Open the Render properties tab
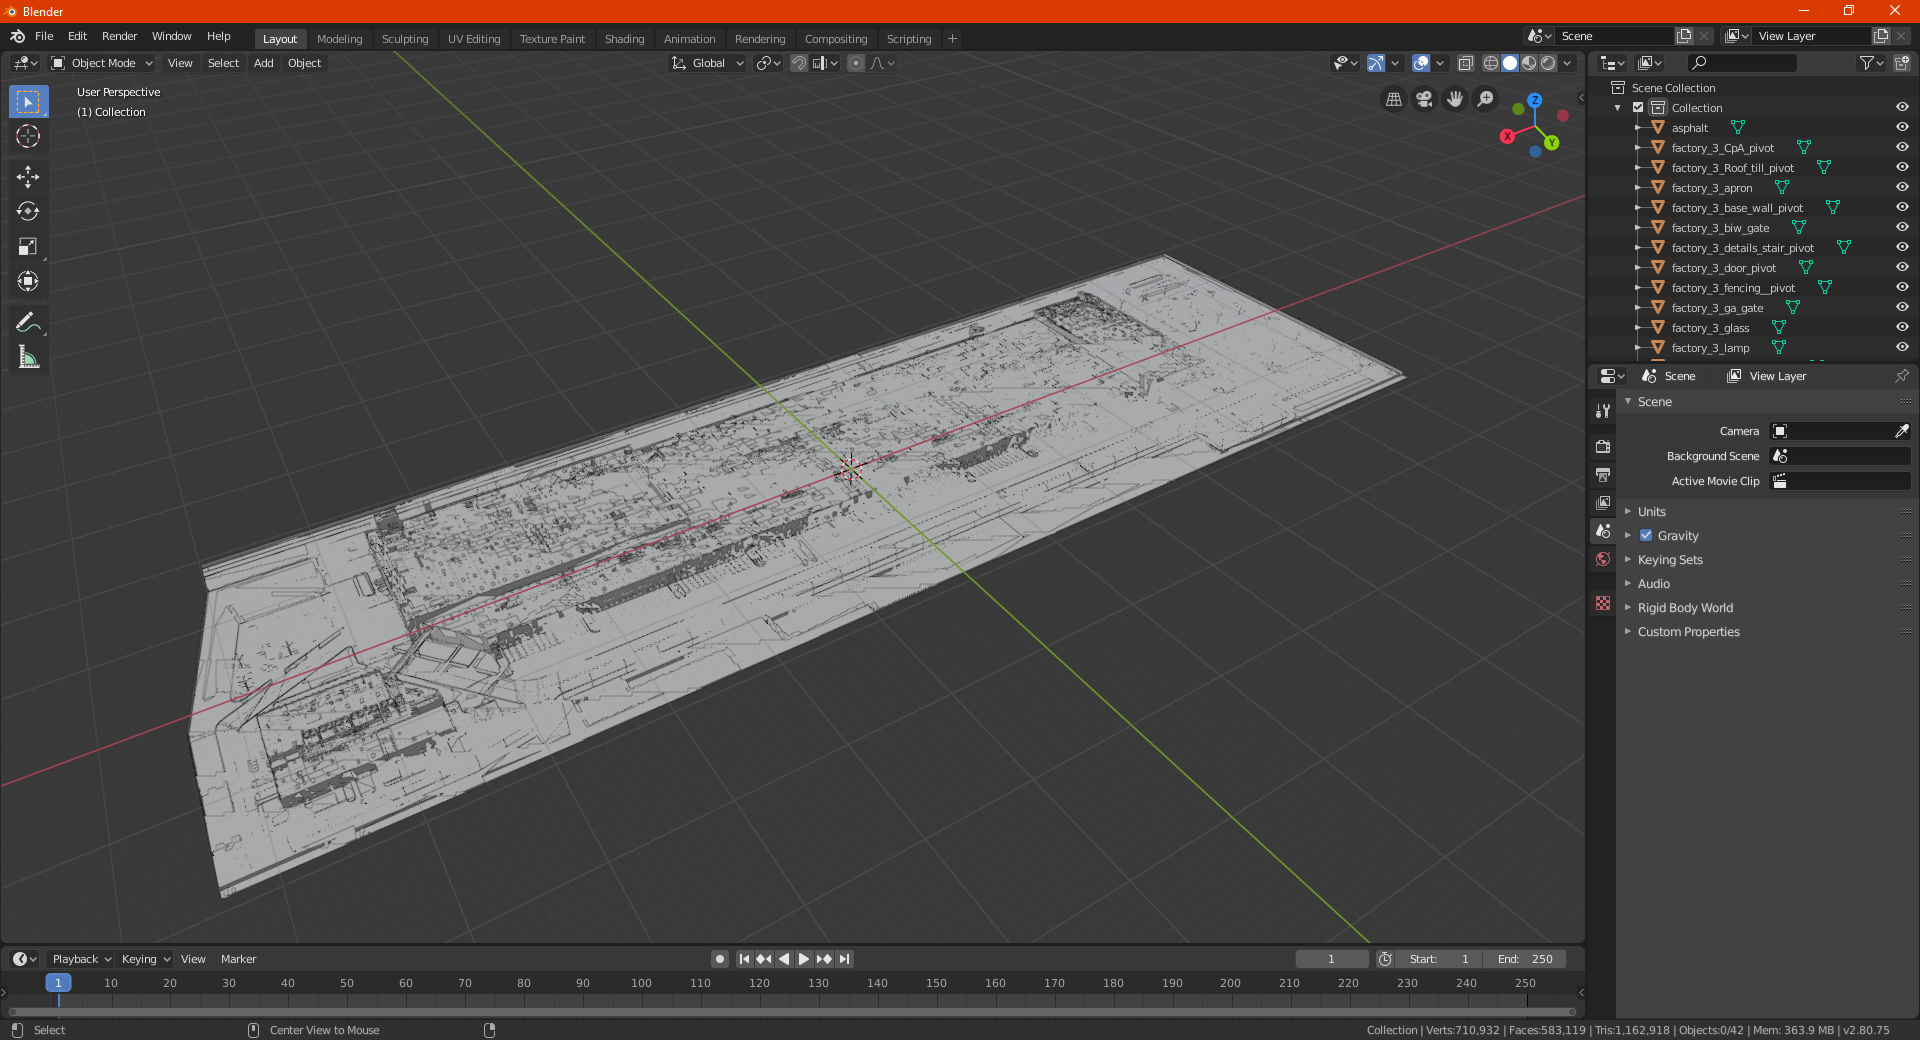This screenshot has height=1040, width=1920. click(1603, 446)
